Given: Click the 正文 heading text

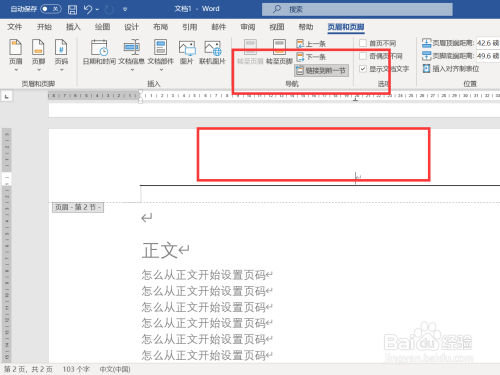Looking at the screenshot, I should point(159,250).
